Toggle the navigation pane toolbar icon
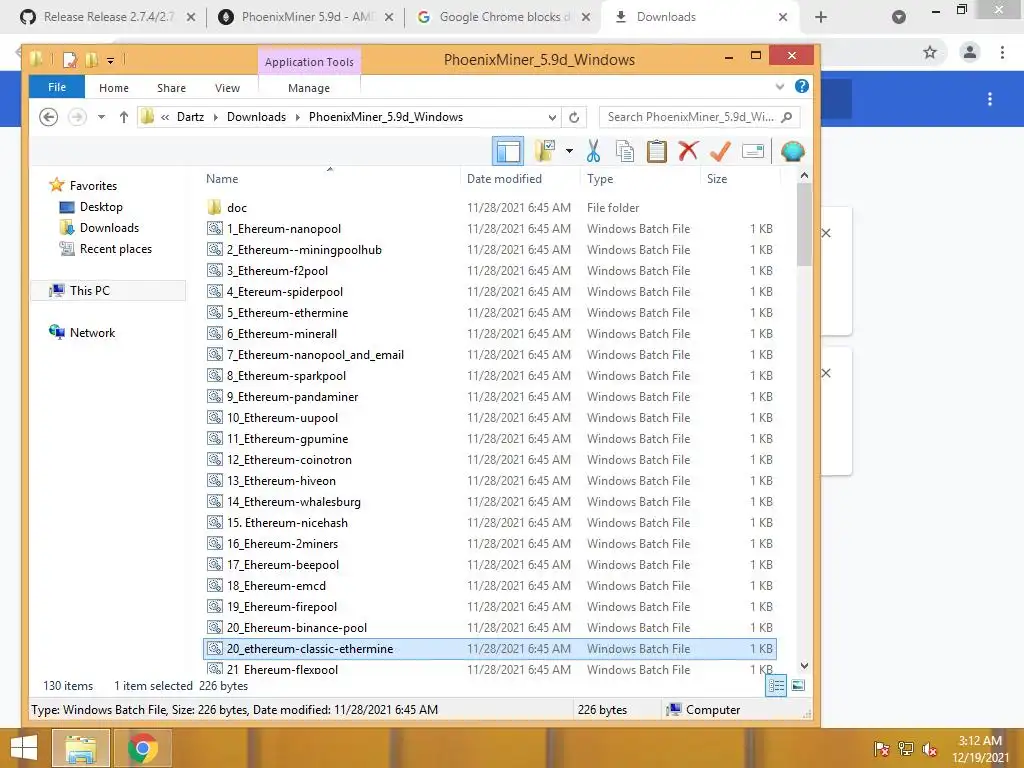The height and width of the screenshot is (768, 1024). pyautogui.click(x=507, y=152)
